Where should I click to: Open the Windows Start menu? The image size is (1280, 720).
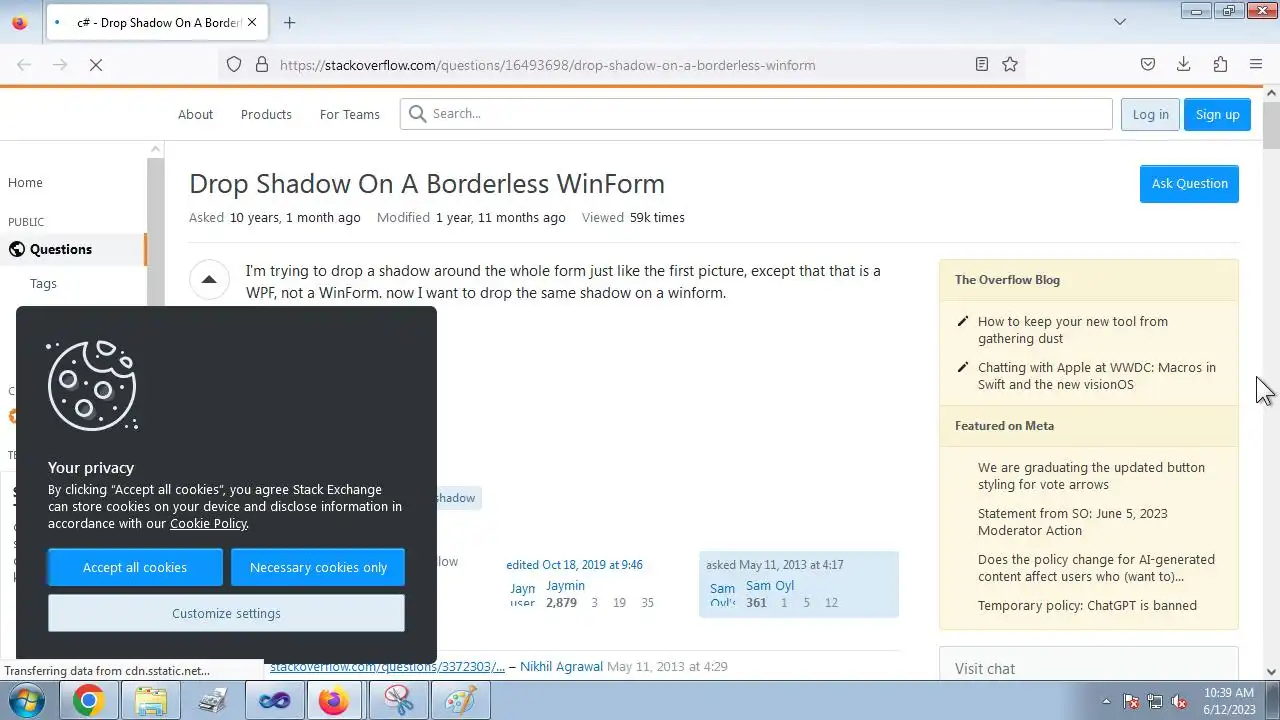pos(26,701)
